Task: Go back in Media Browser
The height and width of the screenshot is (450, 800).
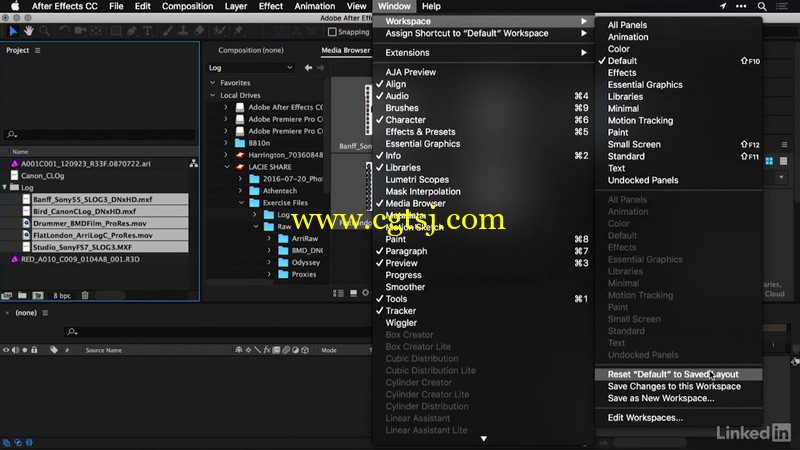Action: click(x=308, y=67)
